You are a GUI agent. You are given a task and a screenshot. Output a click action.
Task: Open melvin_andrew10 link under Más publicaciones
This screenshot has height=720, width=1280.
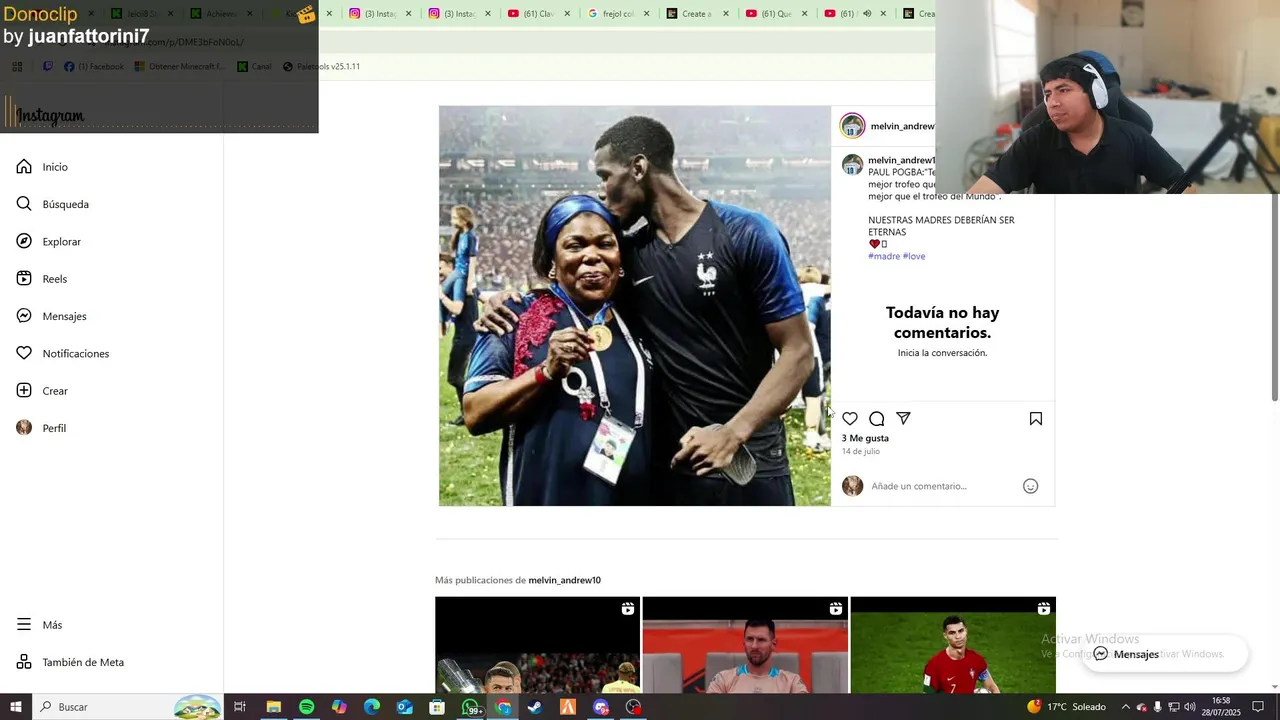click(x=564, y=580)
